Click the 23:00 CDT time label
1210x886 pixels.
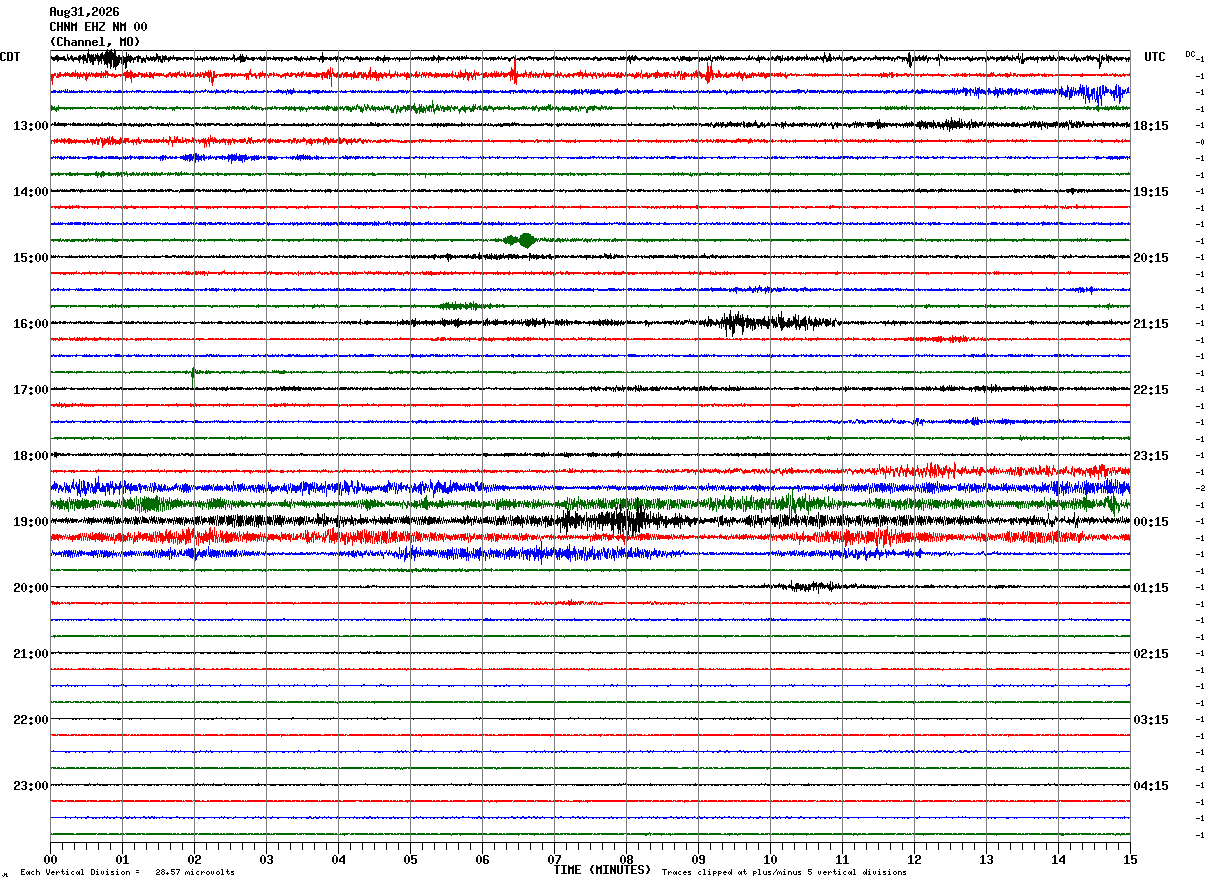pyautogui.click(x=30, y=786)
